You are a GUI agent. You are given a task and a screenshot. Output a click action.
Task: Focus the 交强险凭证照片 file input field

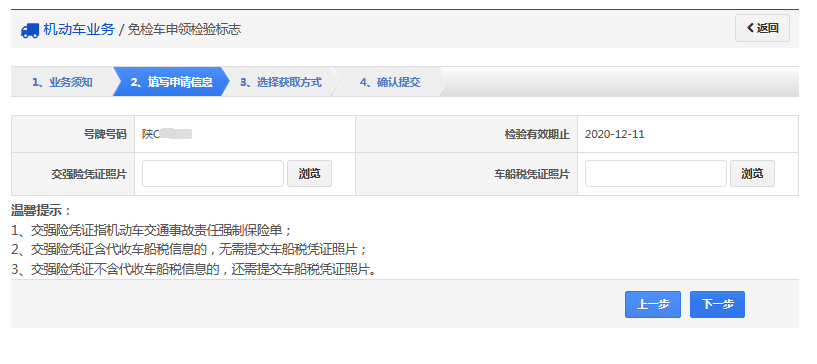click(x=213, y=174)
